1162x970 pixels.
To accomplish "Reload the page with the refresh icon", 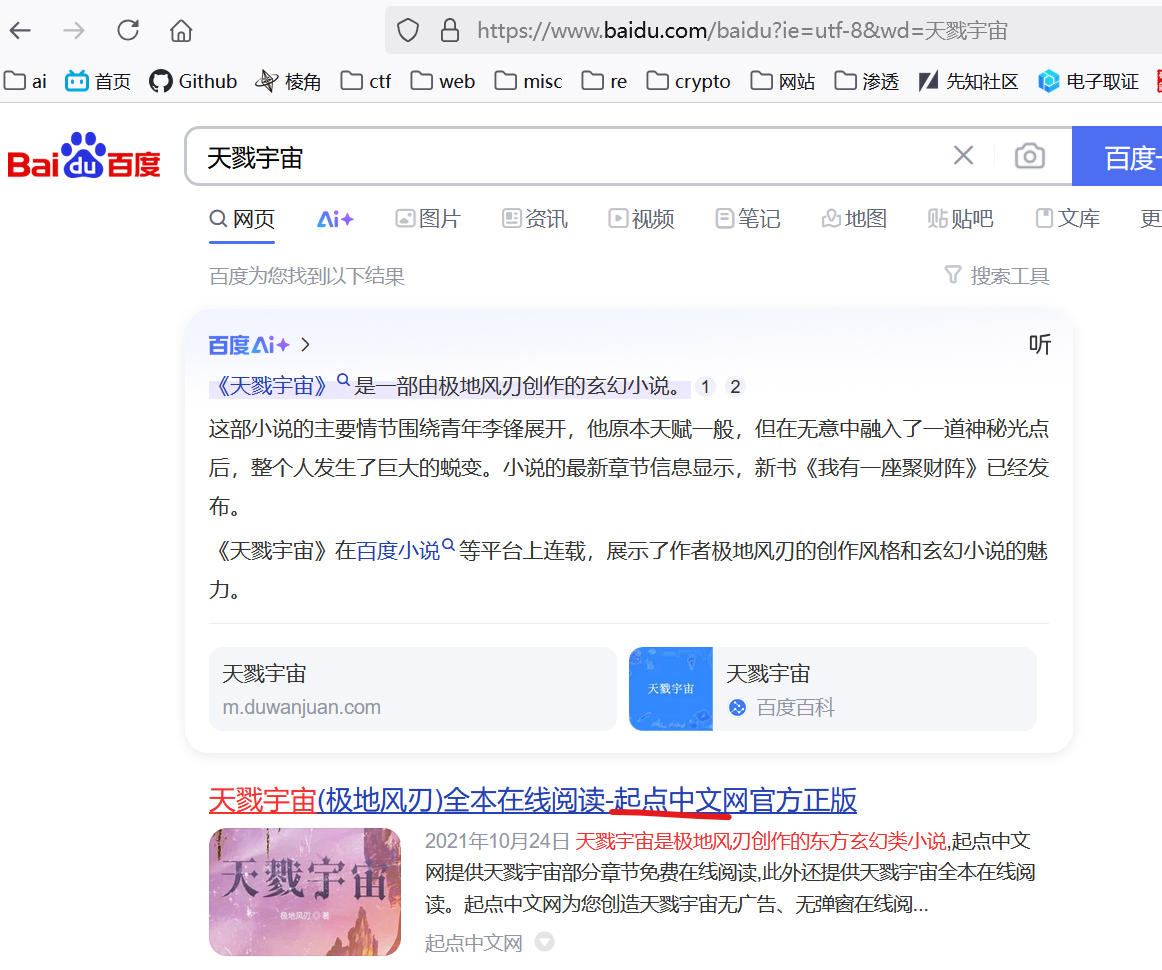I will tap(127, 30).
